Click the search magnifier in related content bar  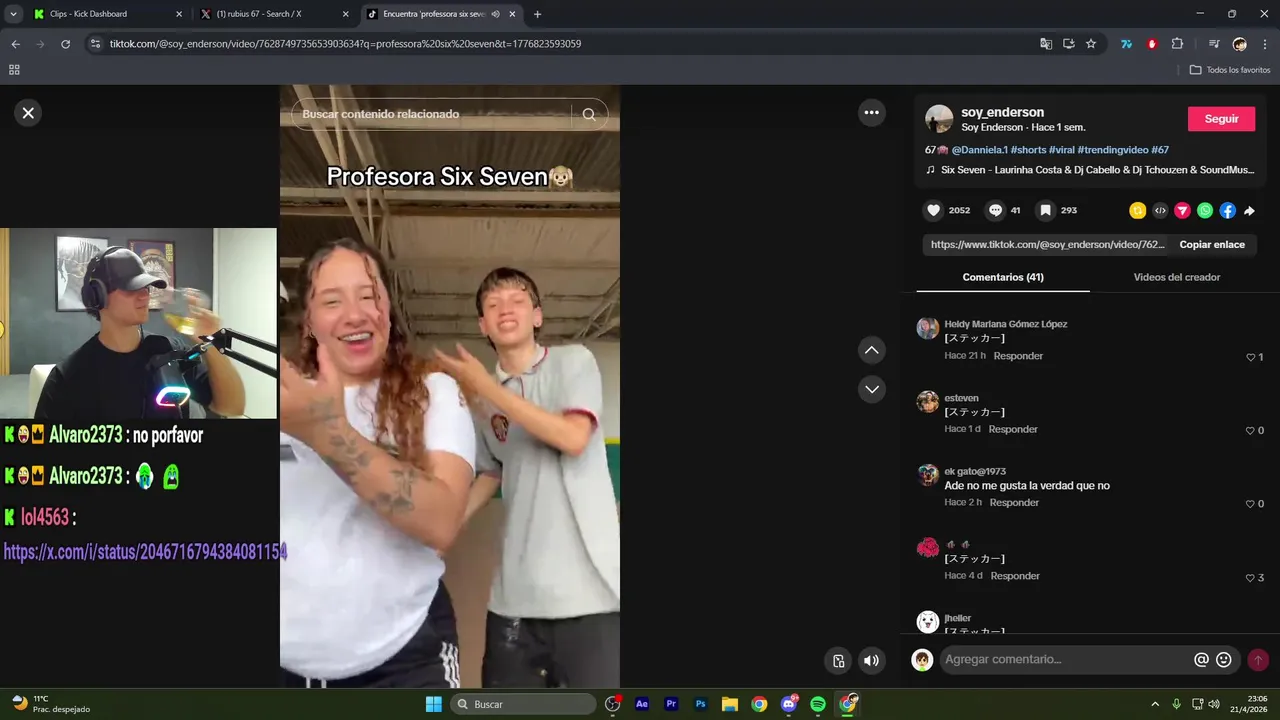(589, 114)
